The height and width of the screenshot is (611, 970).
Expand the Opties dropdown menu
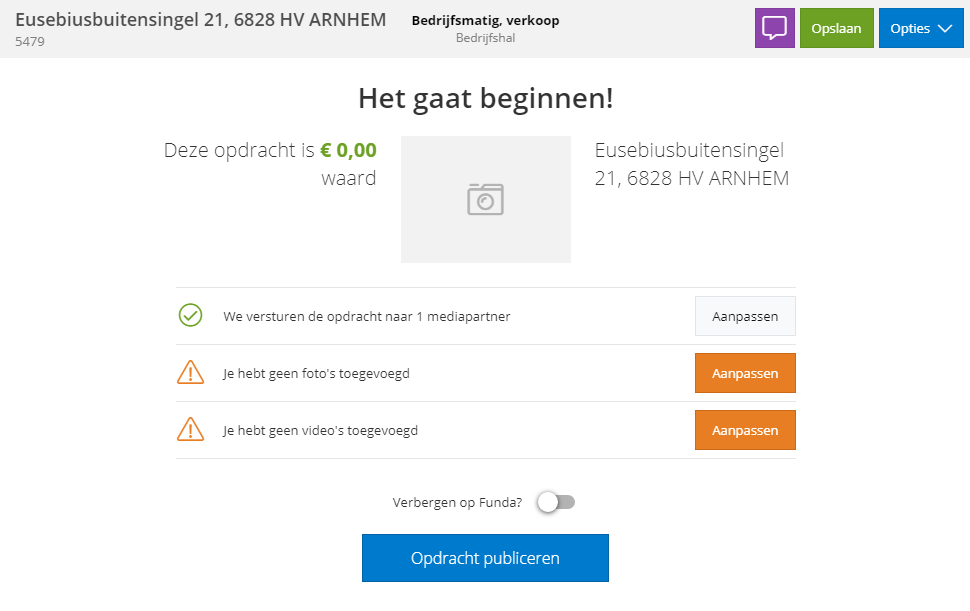pos(921,28)
